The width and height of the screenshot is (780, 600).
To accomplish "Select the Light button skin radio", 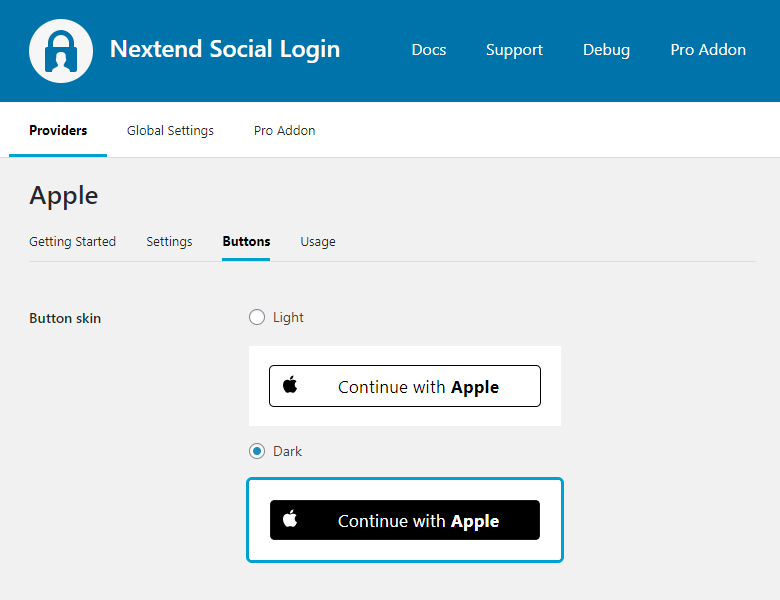I will [257, 317].
